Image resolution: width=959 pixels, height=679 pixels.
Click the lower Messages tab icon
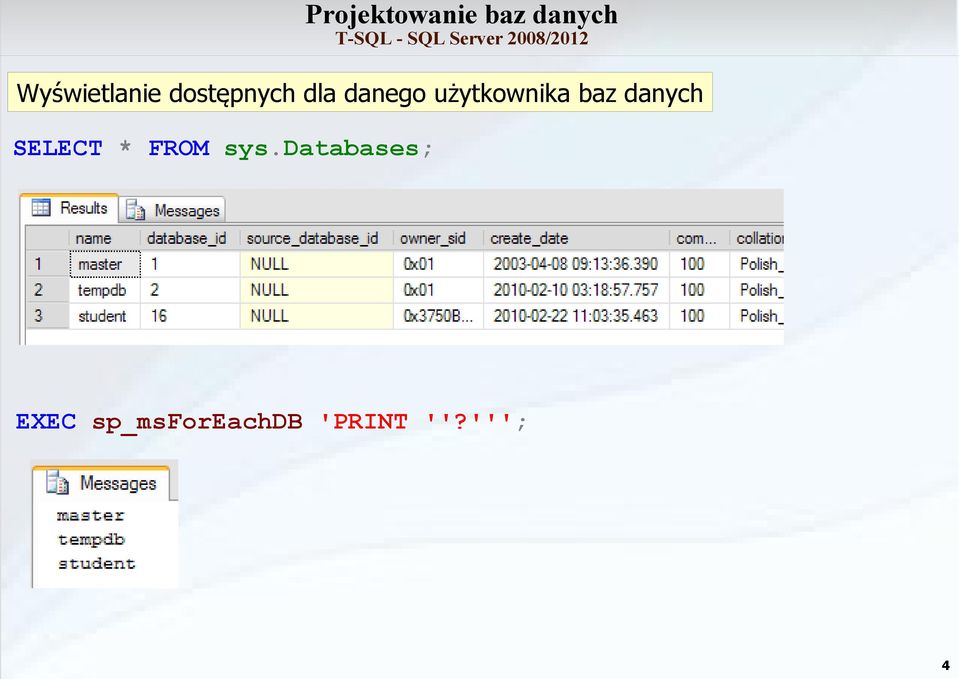point(57,483)
